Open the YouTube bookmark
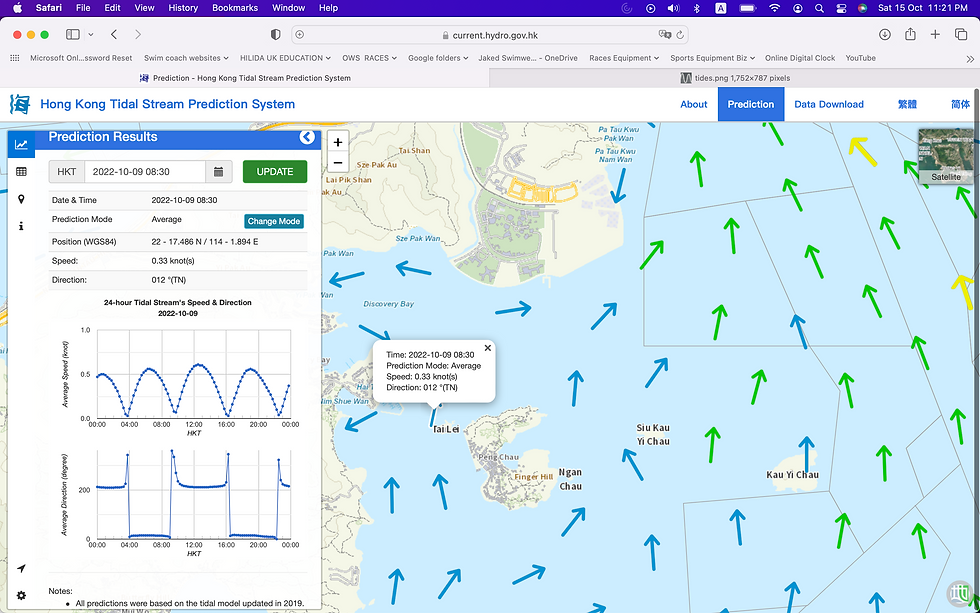The height and width of the screenshot is (613, 980). 861,58
